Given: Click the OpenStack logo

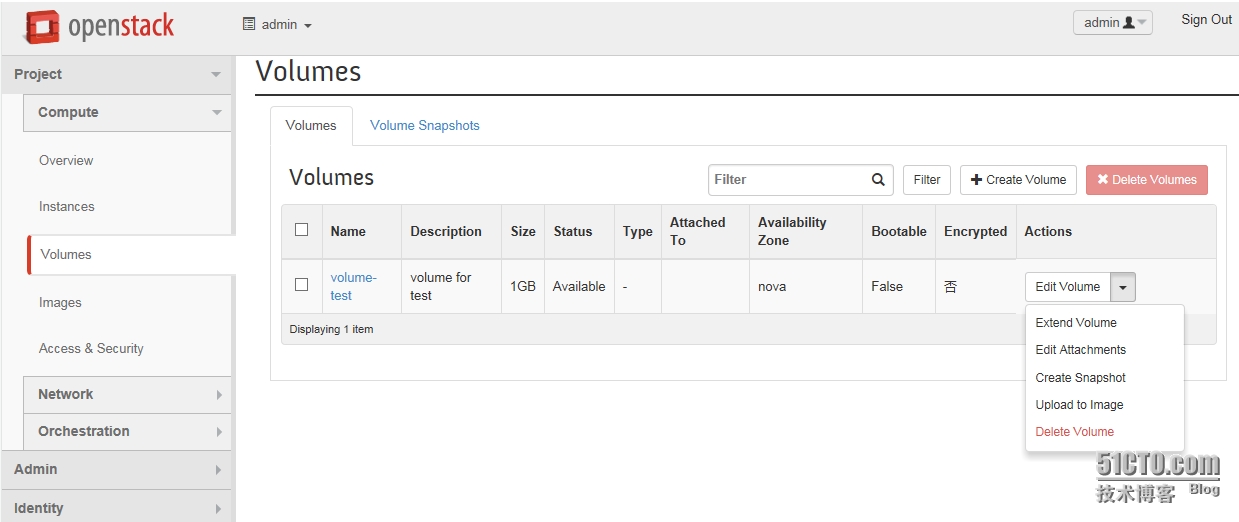Looking at the screenshot, I should point(99,26).
